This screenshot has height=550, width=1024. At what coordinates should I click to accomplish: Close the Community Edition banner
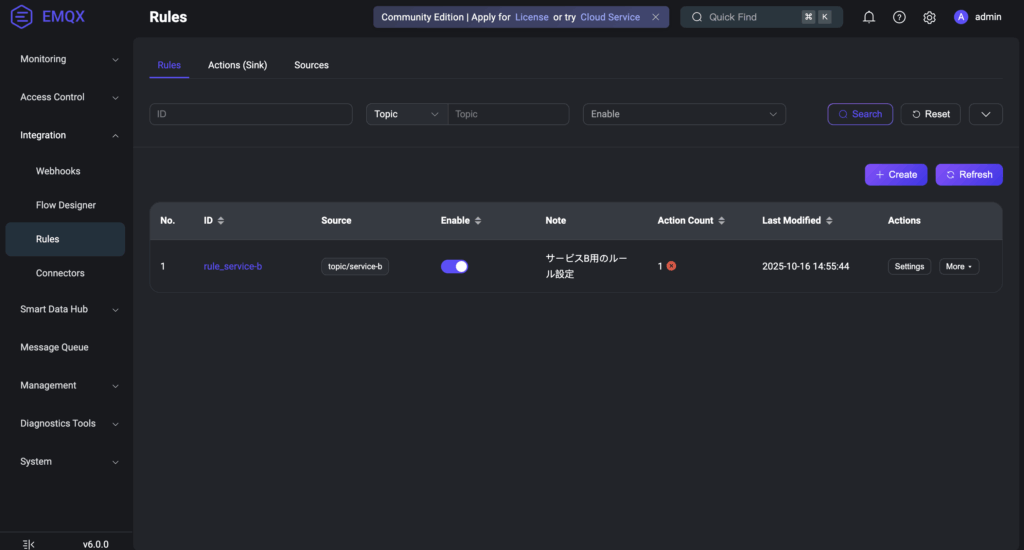(655, 17)
